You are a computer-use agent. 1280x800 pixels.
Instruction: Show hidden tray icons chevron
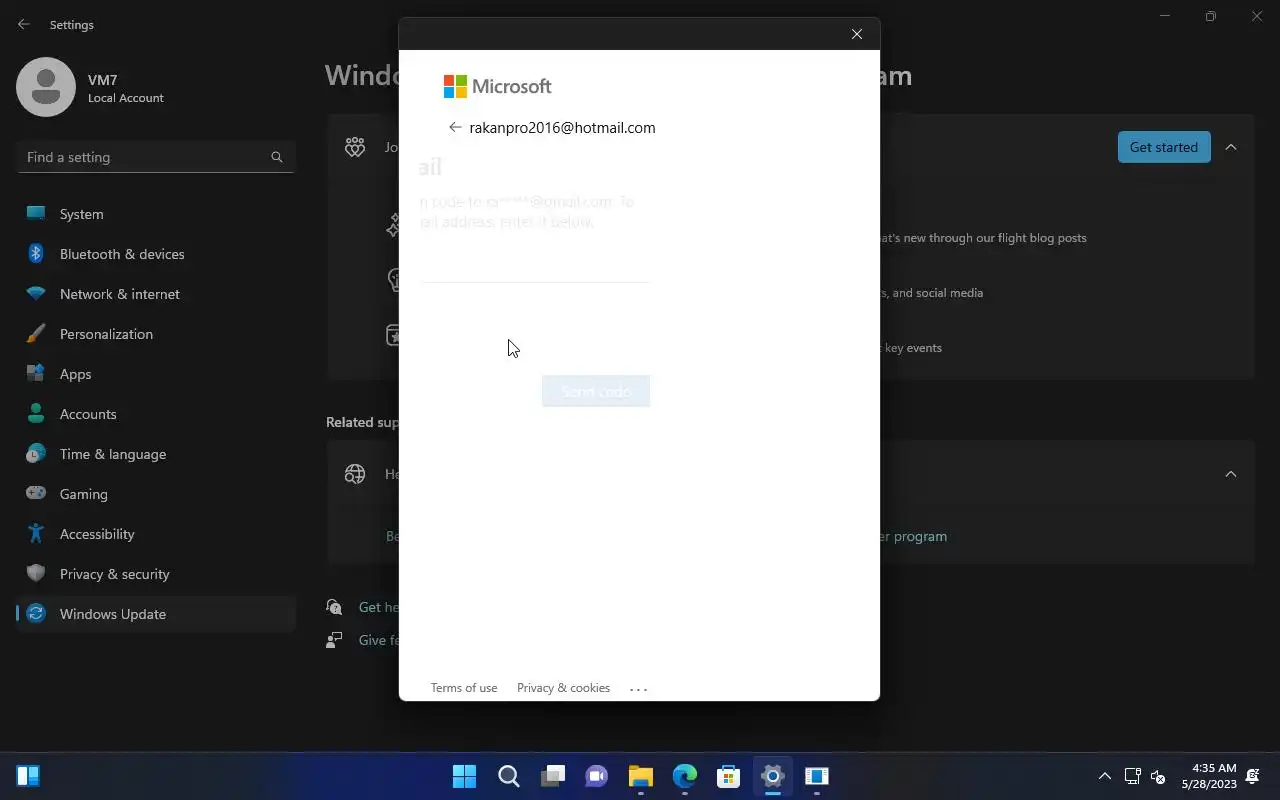(1105, 776)
